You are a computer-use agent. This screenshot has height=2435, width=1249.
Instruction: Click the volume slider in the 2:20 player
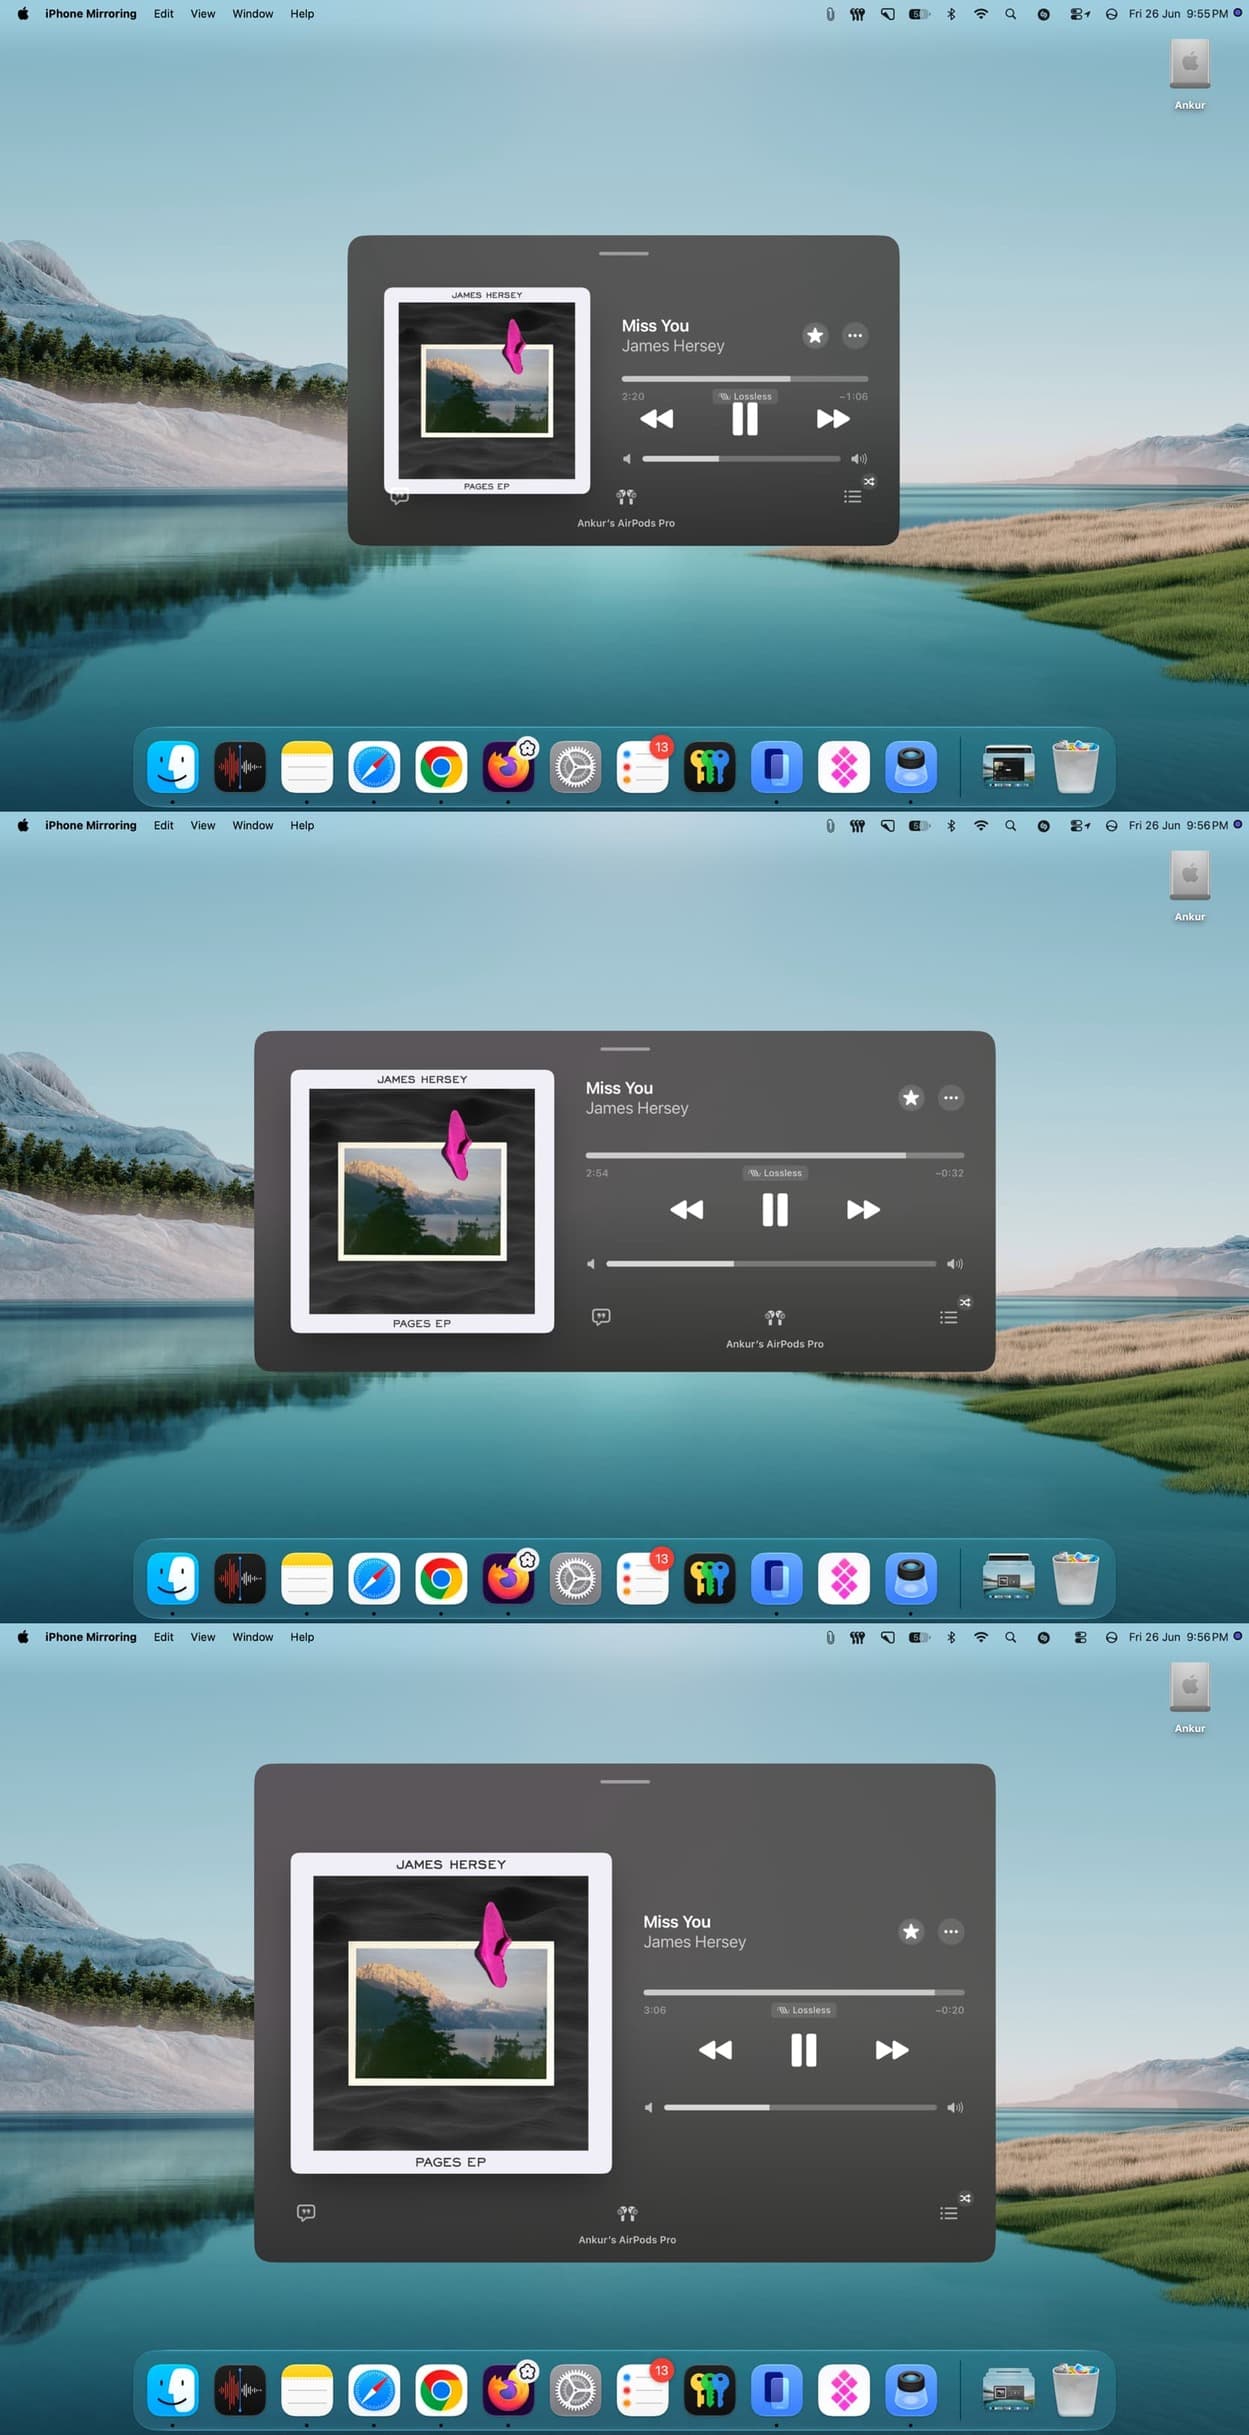(x=741, y=459)
